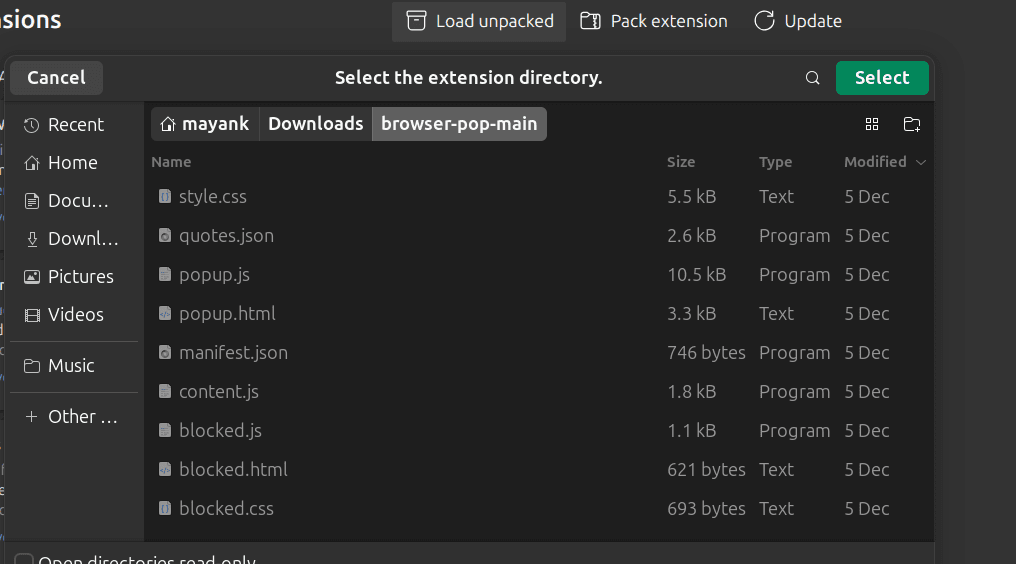Click the Load unpacked button
This screenshot has width=1016, height=564.
[x=479, y=21]
